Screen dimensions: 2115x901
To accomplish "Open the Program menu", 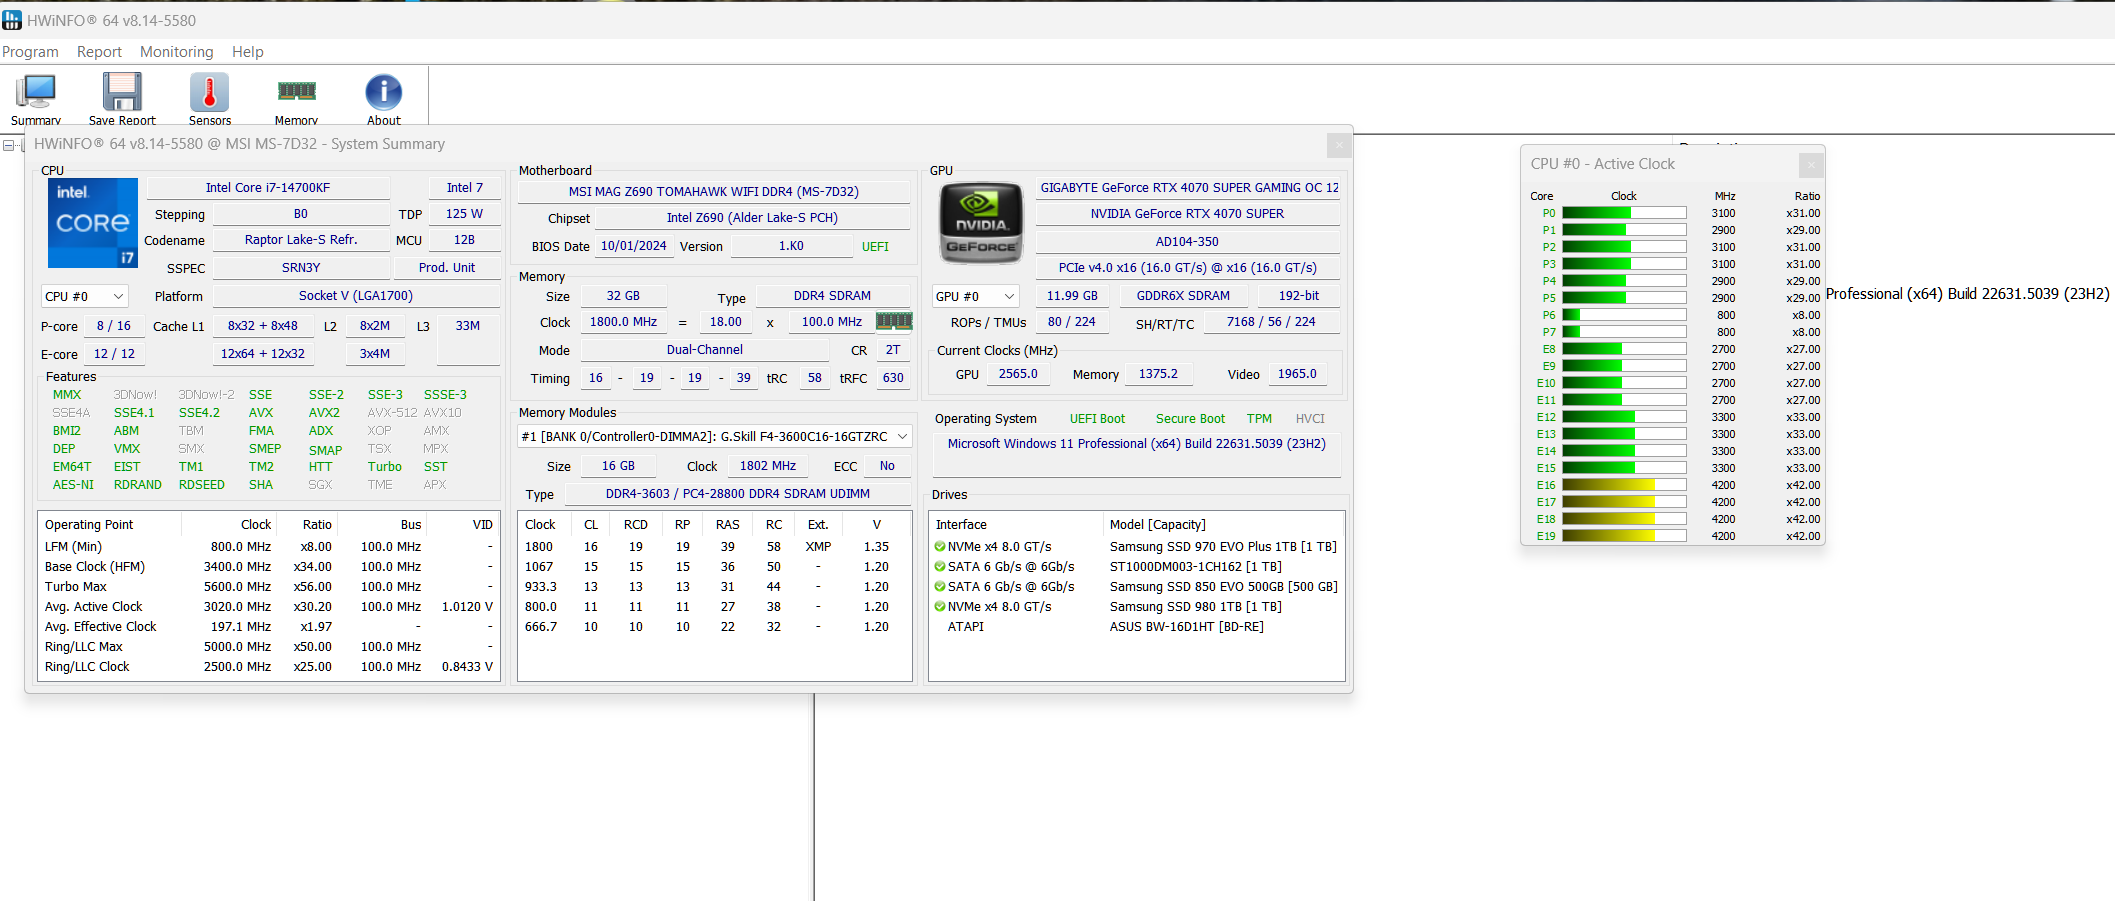I will click(30, 52).
